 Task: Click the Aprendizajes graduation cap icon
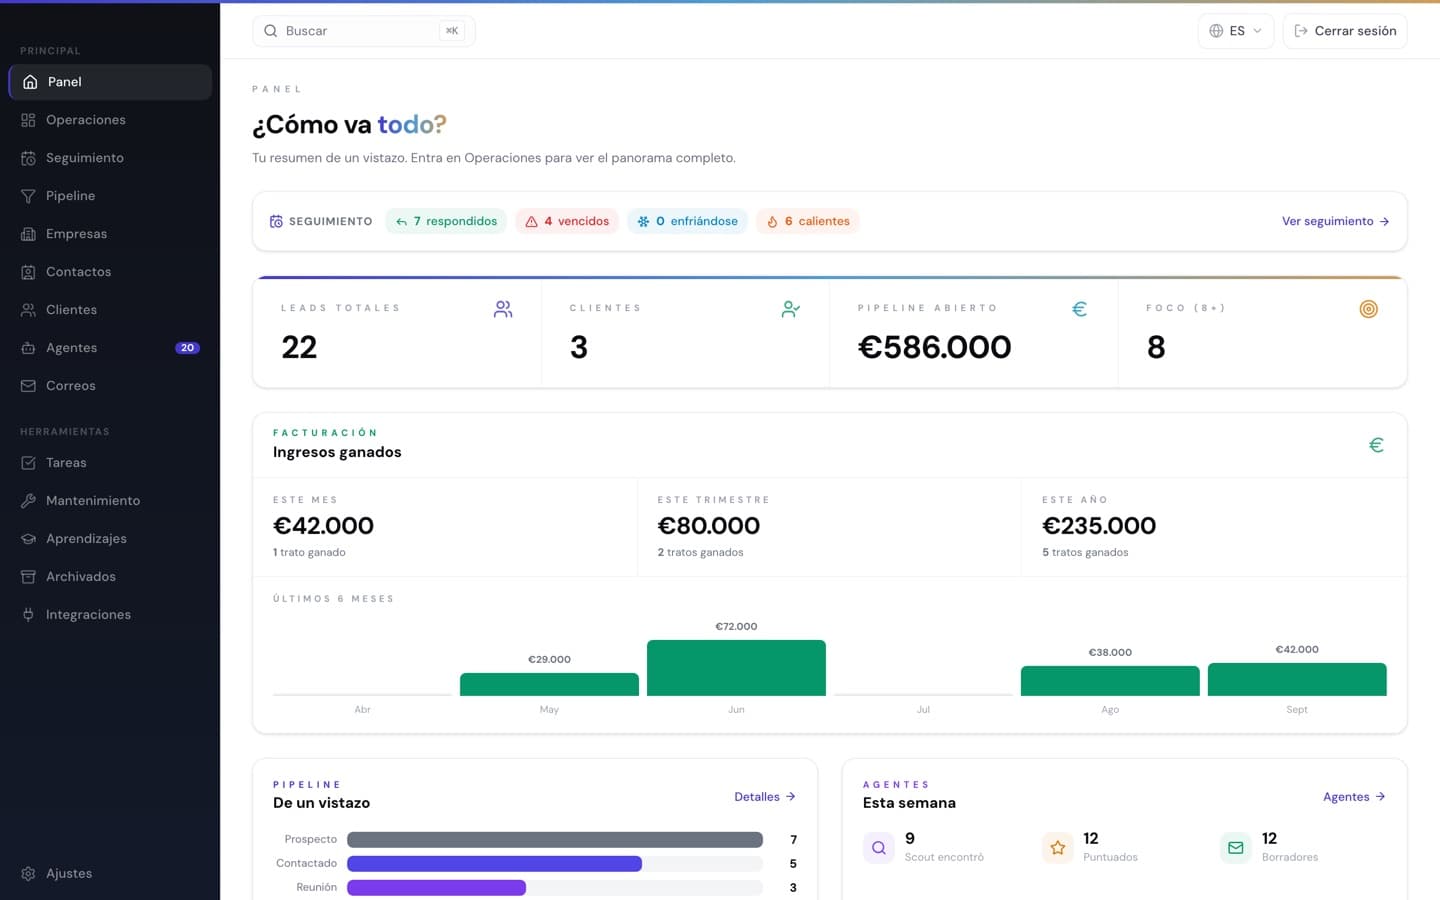tap(28, 539)
